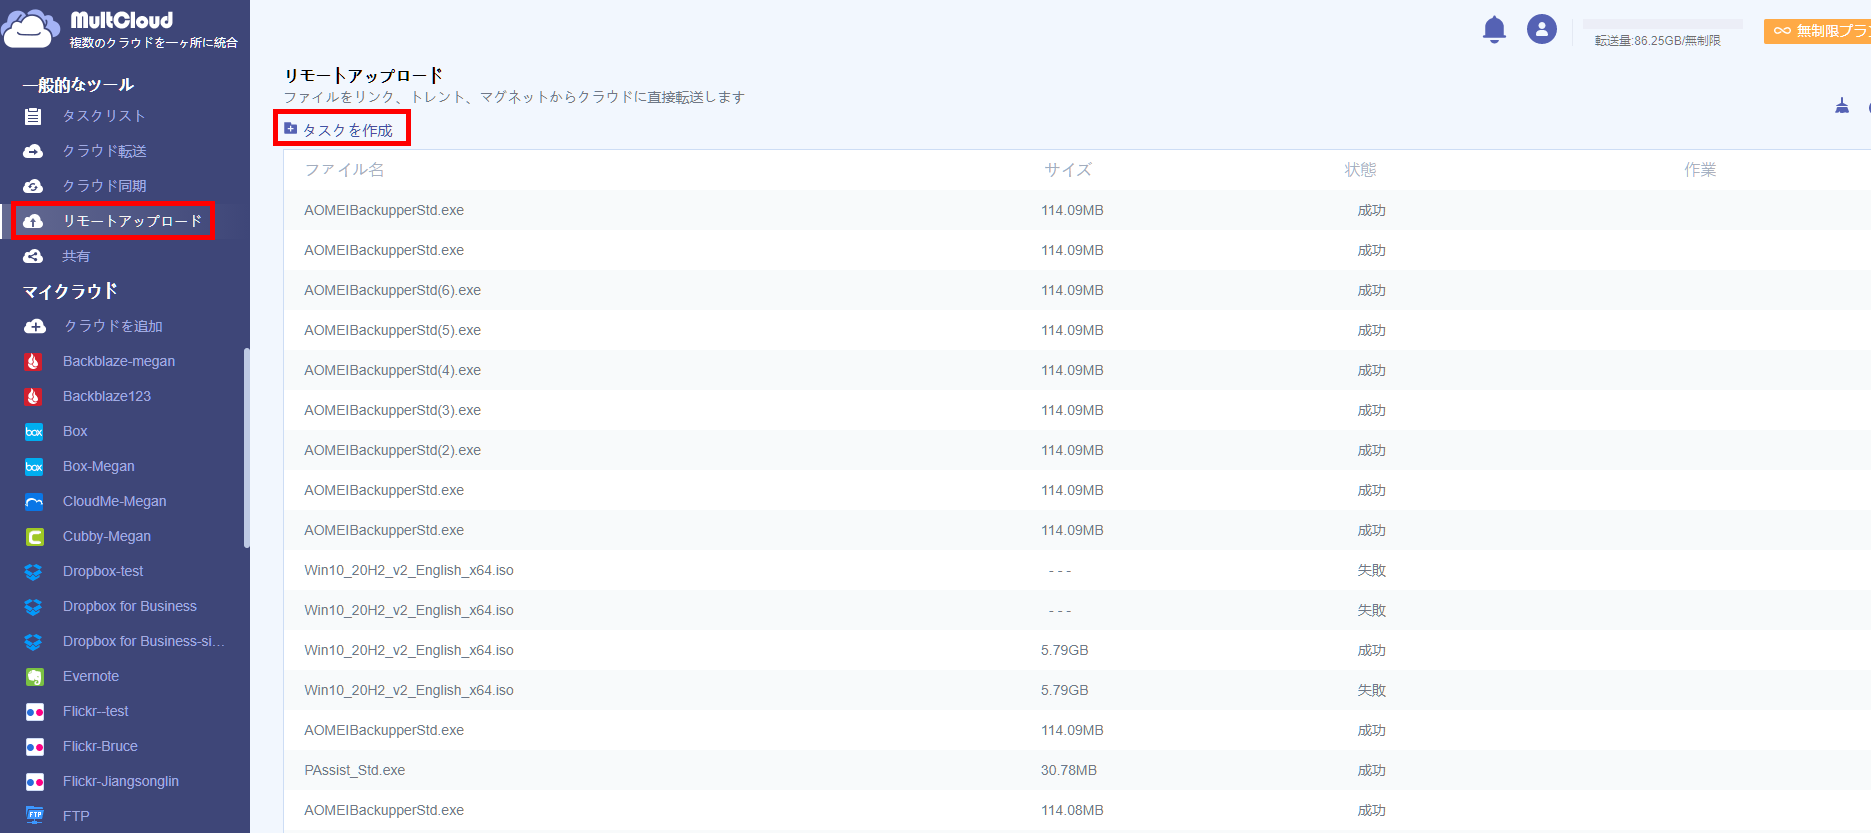Click the 30.78MB size value
This screenshot has height=833, width=1871.
(1069, 770)
